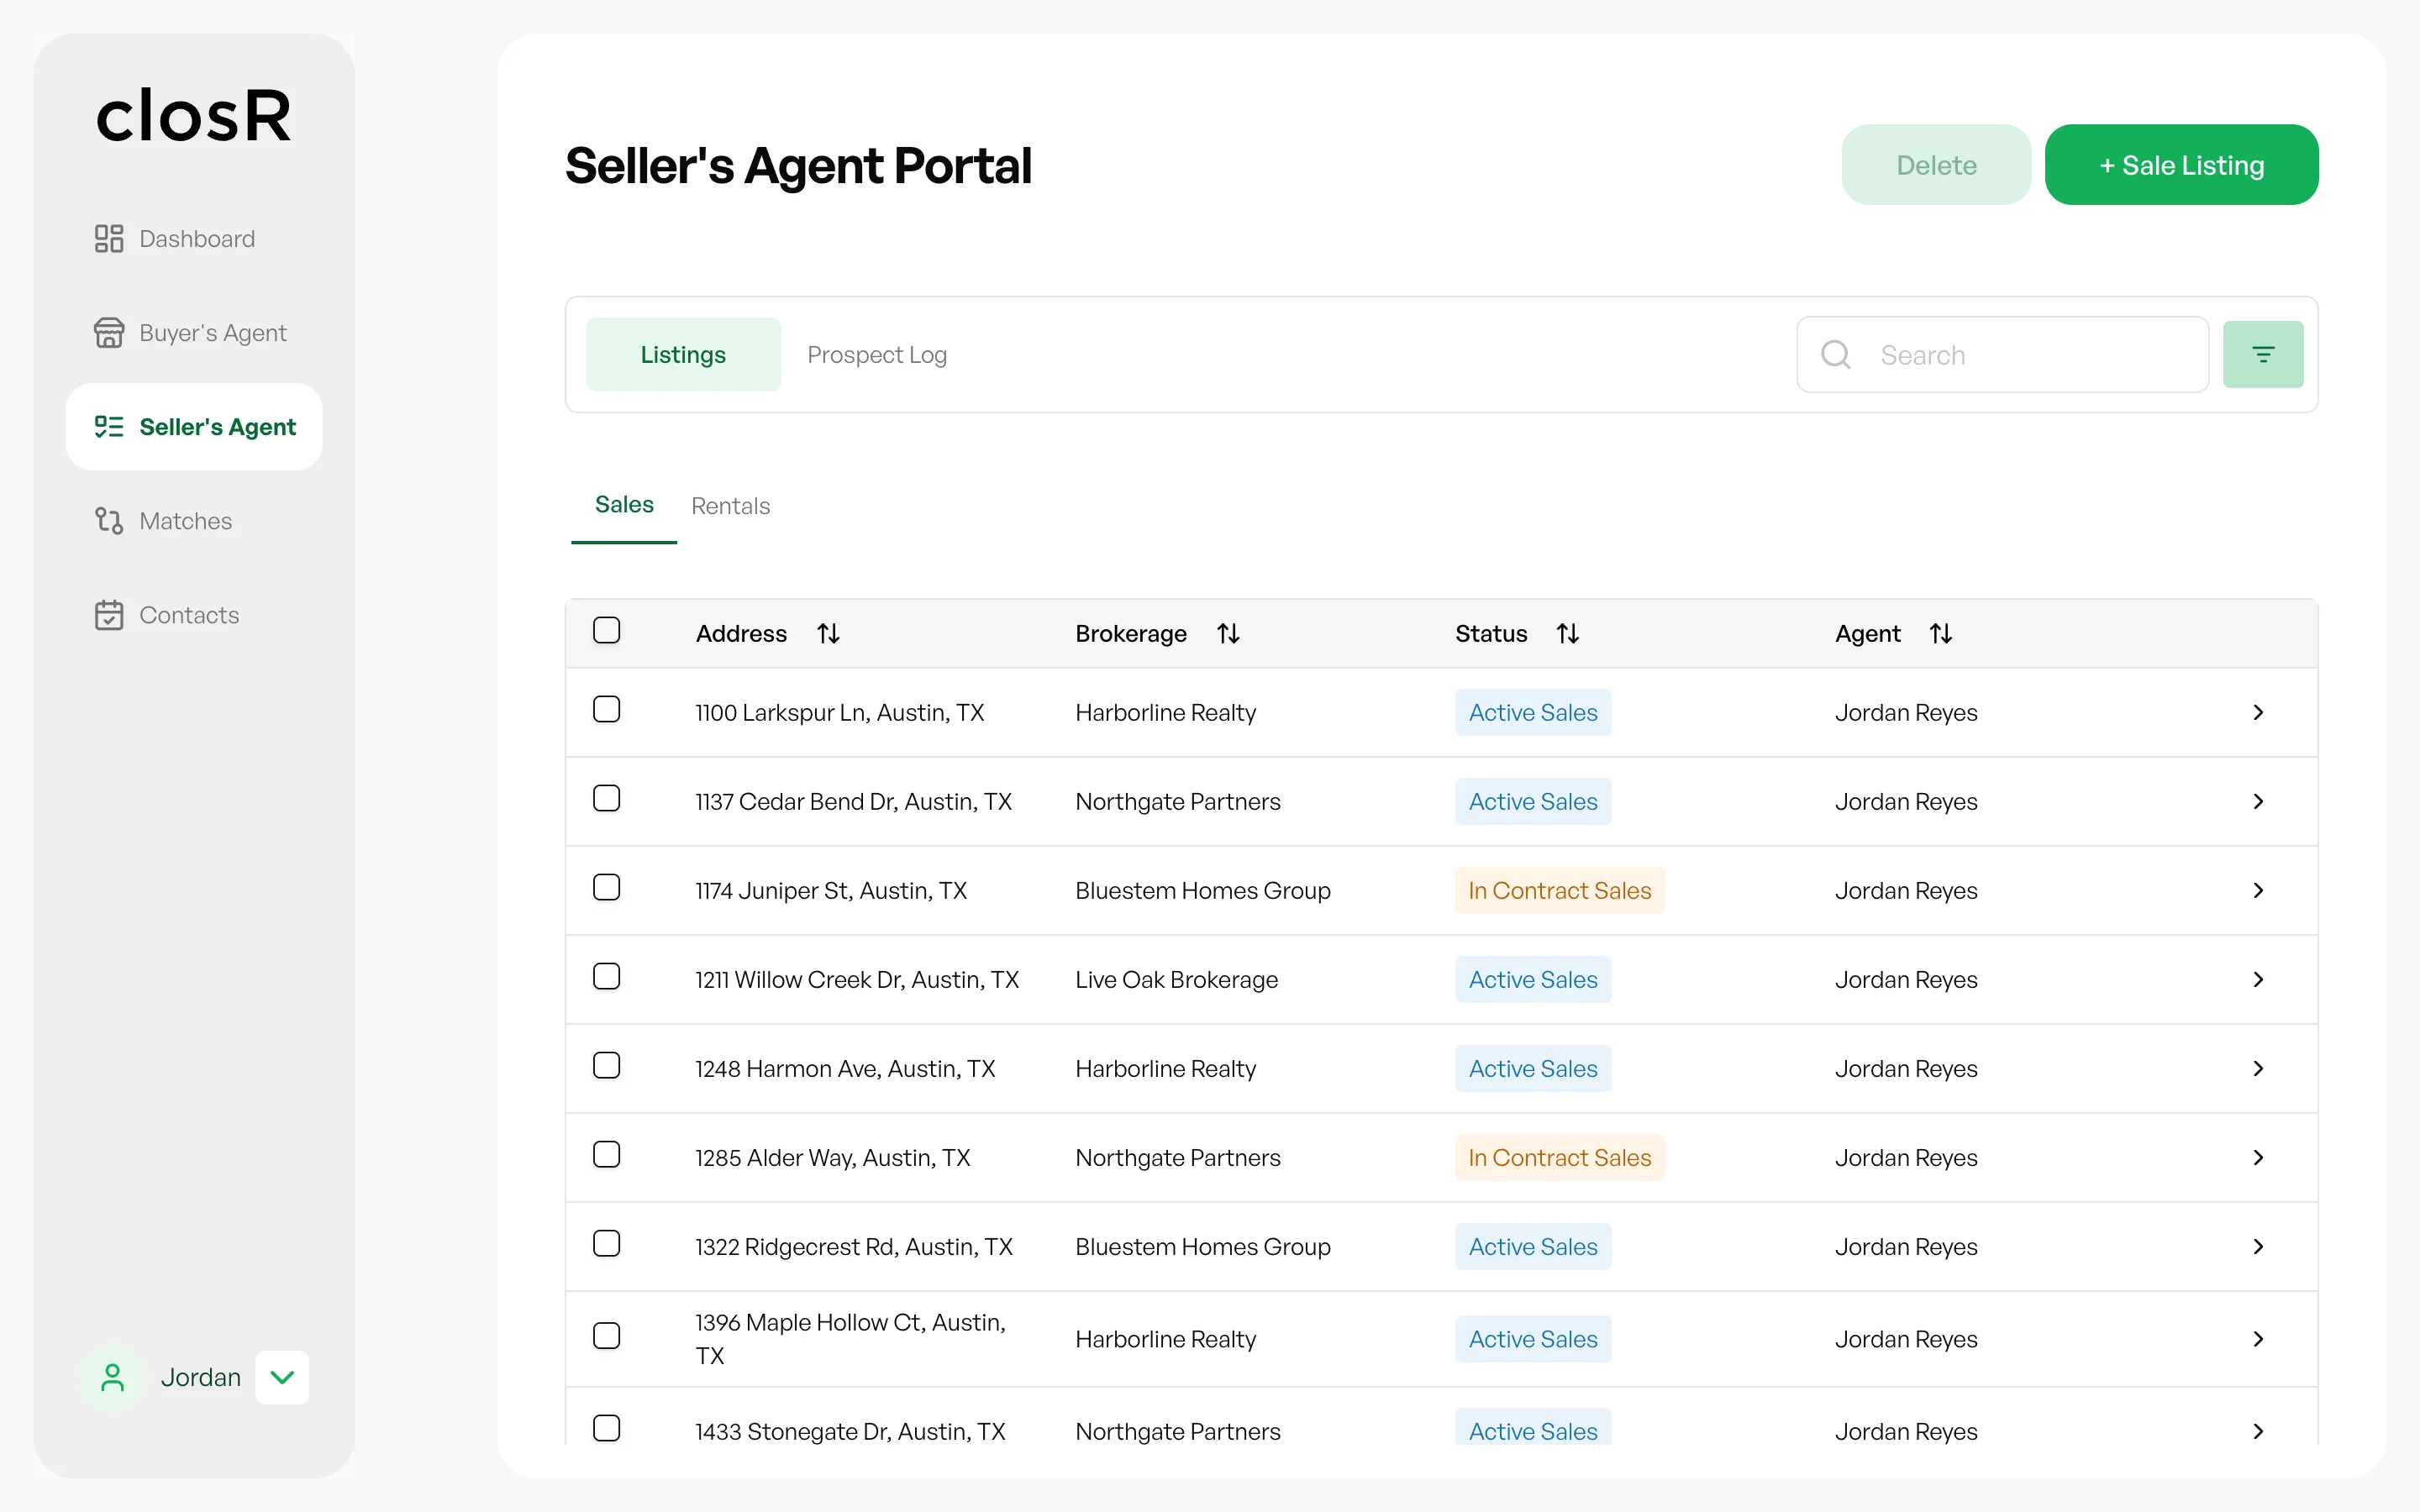This screenshot has height=1512, width=2420.
Task: Open the 1100 Larkspur Ln row chevron
Action: 2257,713
